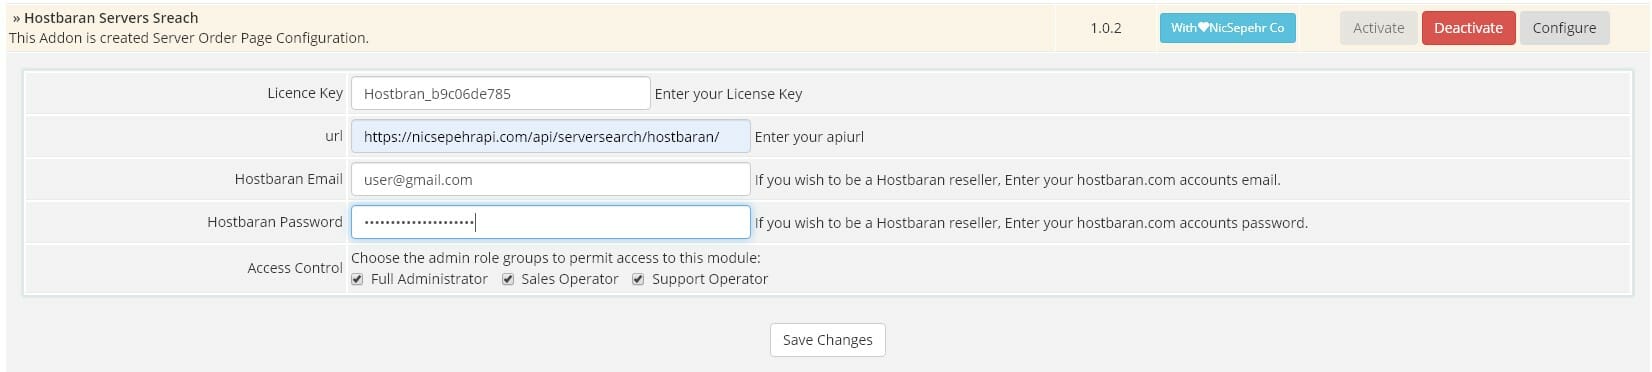
Task: Click the version number 1.0.2
Action: point(1106,28)
